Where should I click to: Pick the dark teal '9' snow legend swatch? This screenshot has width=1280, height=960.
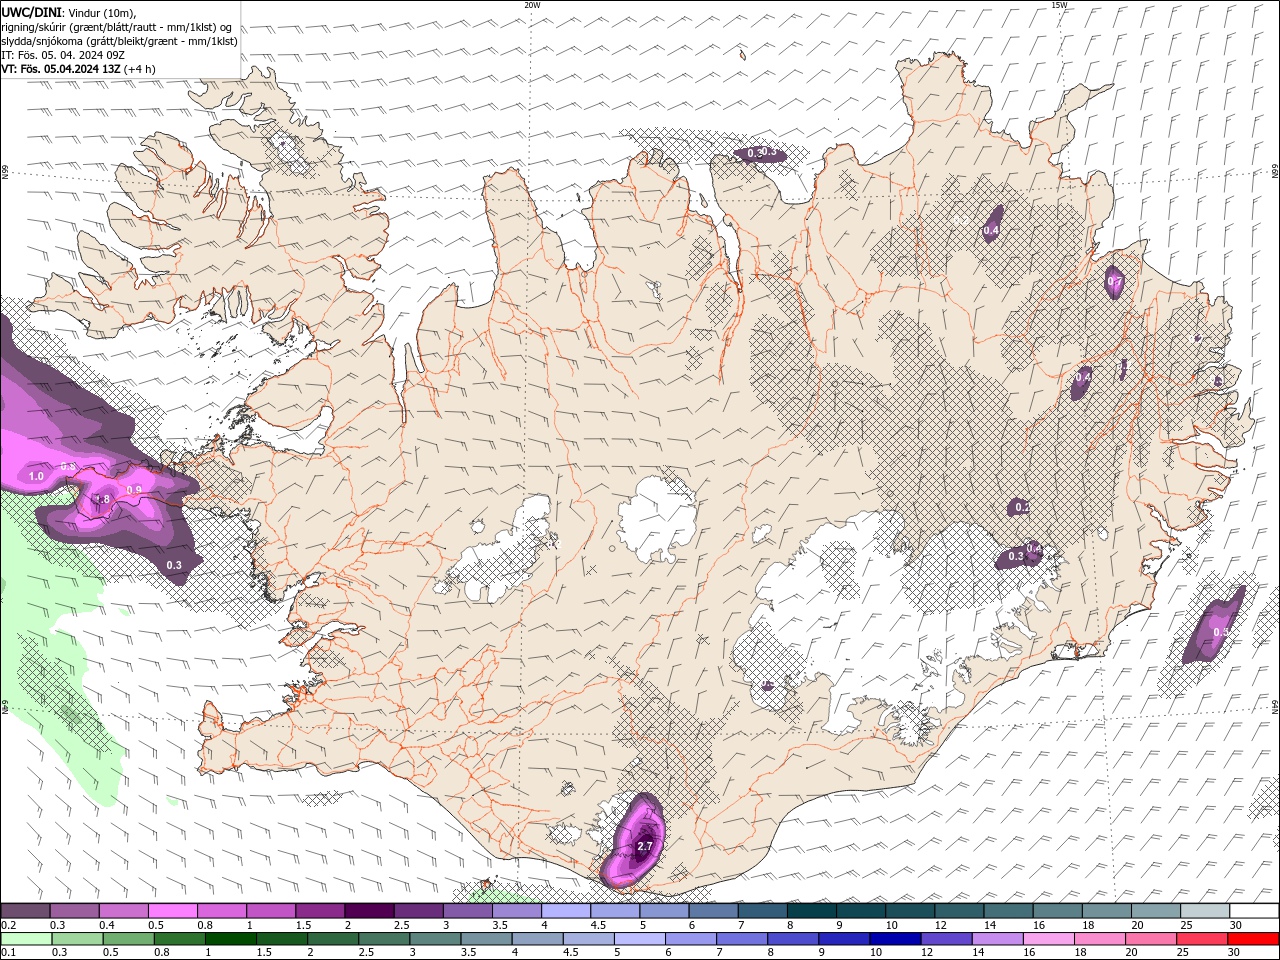861,910
